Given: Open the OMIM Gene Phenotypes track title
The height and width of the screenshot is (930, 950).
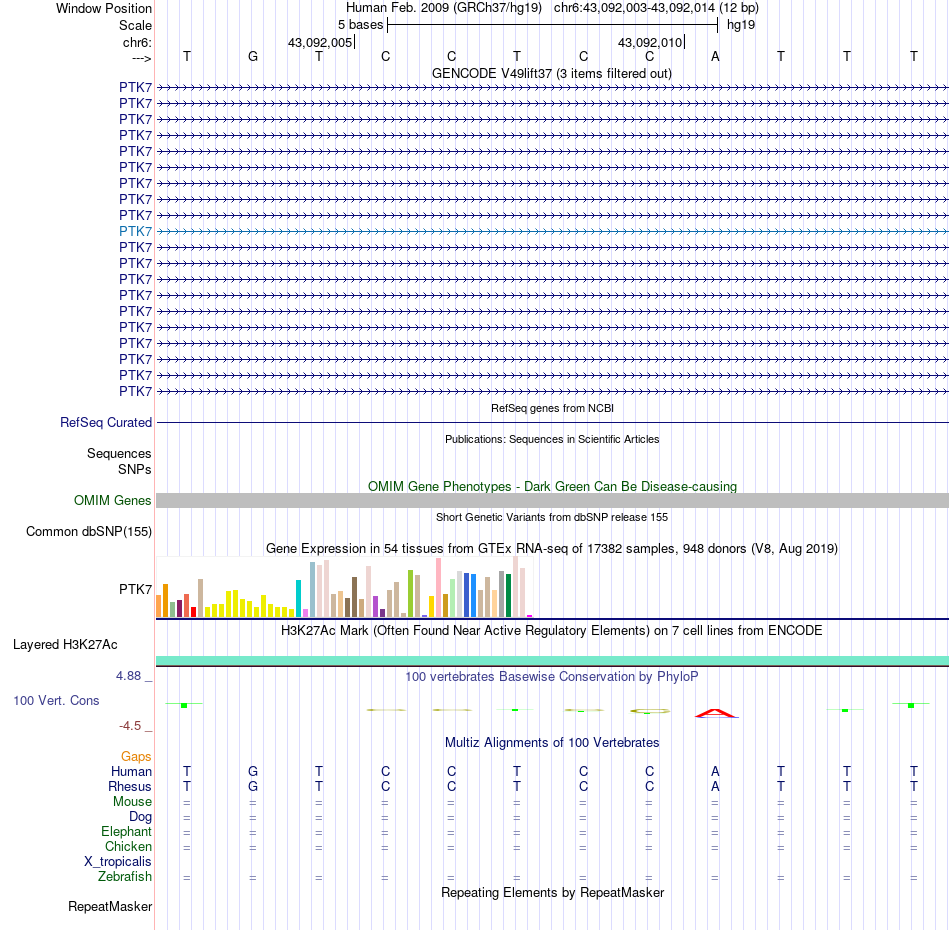Looking at the screenshot, I should tap(552, 487).
